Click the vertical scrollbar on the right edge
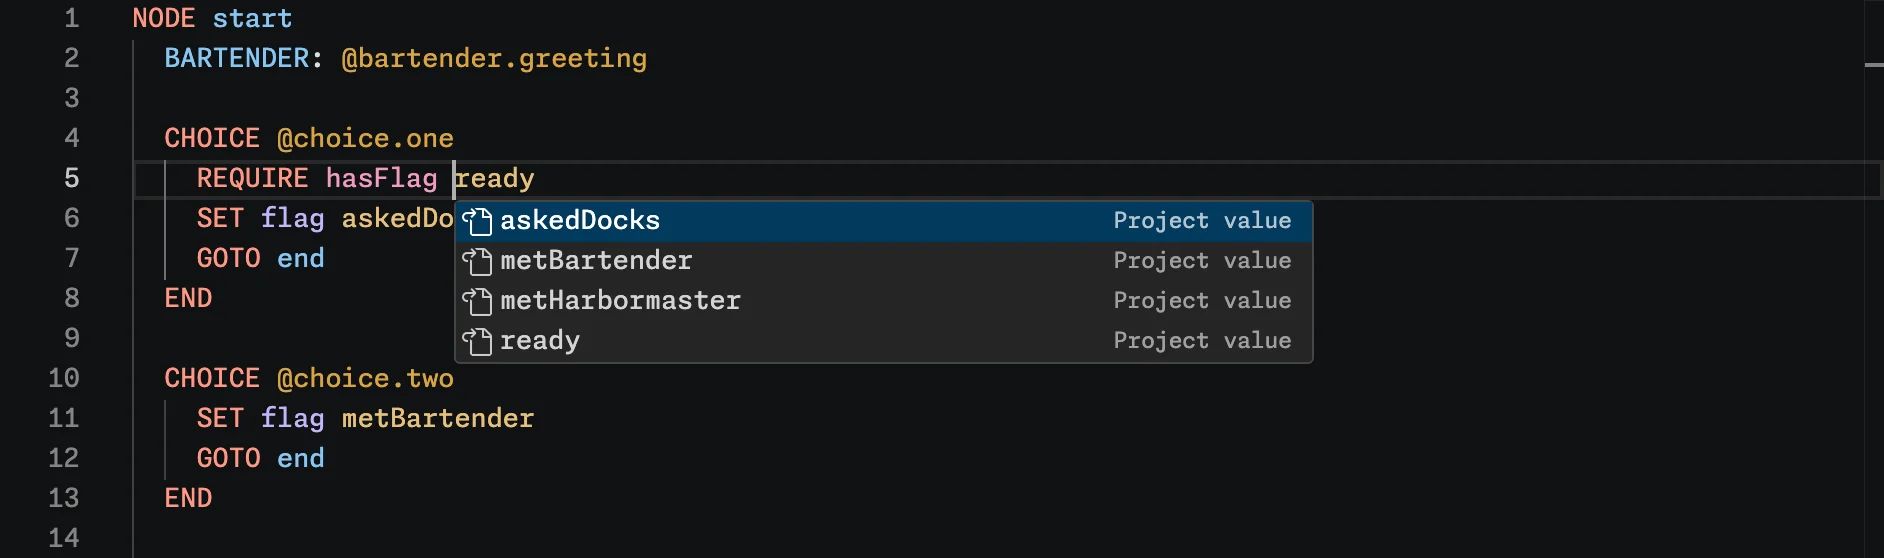Viewport: 1884px width, 558px height. [x=1874, y=279]
